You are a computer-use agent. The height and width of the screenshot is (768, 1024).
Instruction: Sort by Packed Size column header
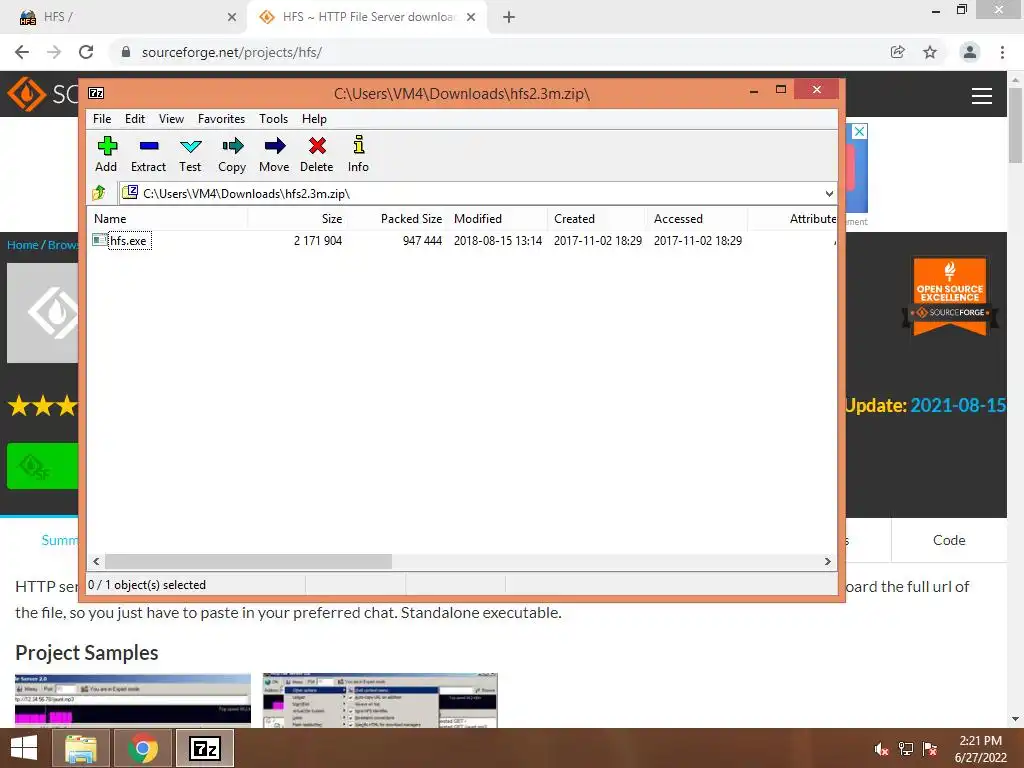click(x=397, y=219)
